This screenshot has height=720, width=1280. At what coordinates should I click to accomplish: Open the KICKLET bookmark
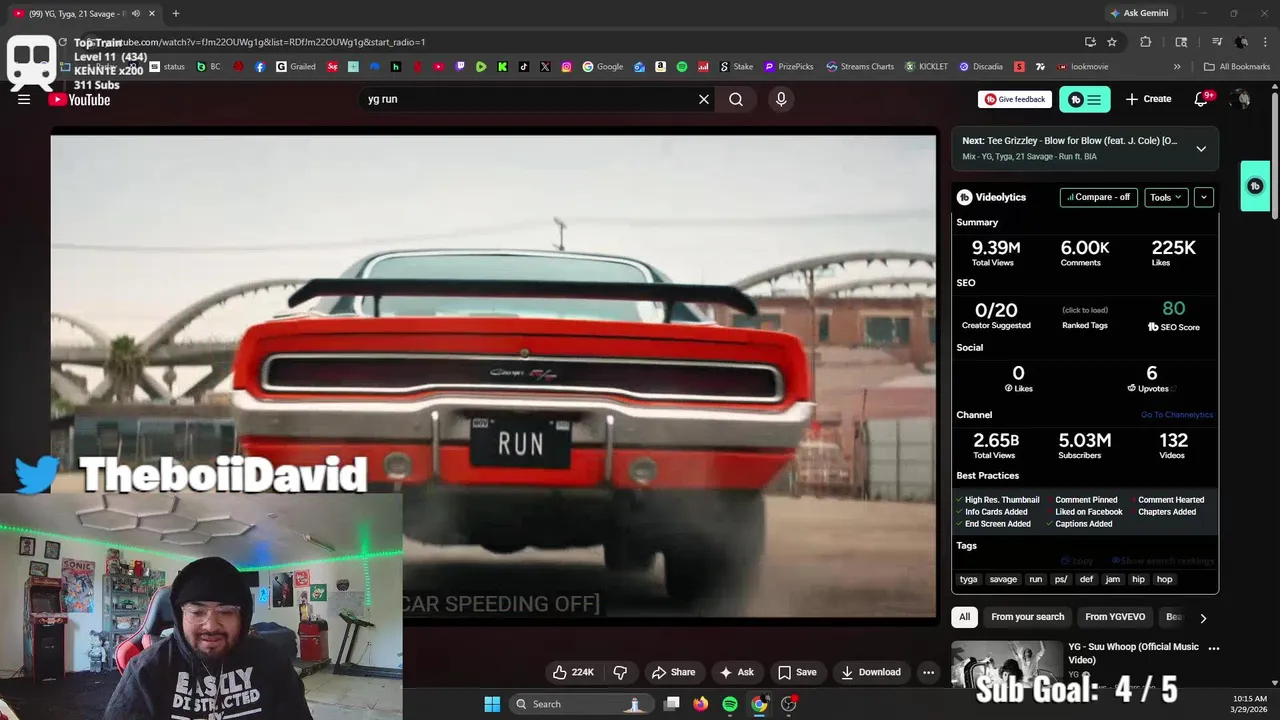tap(927, 67)
